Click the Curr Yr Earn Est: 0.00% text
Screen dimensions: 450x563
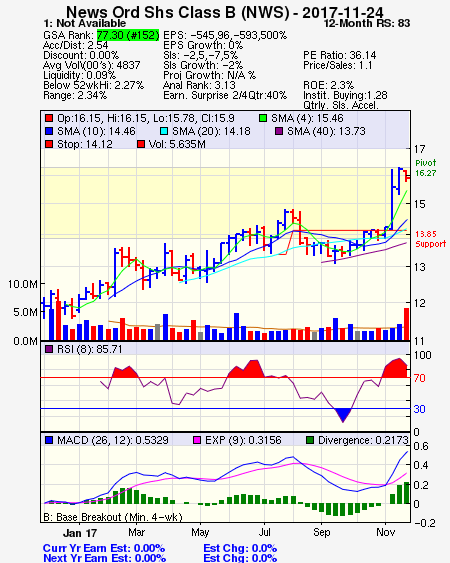tap(104, 548)
